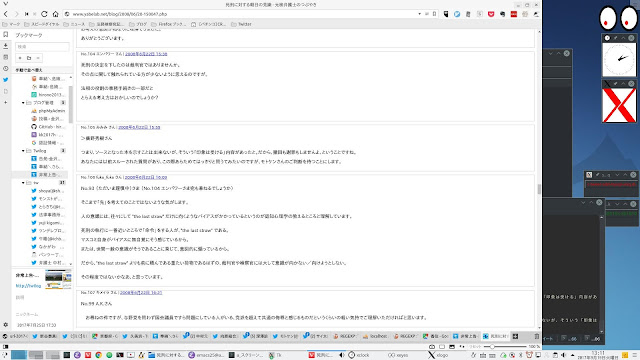Open Vivaldi settings gear
The width and height of the screenshot is (640, 360).
click(6, 324)
